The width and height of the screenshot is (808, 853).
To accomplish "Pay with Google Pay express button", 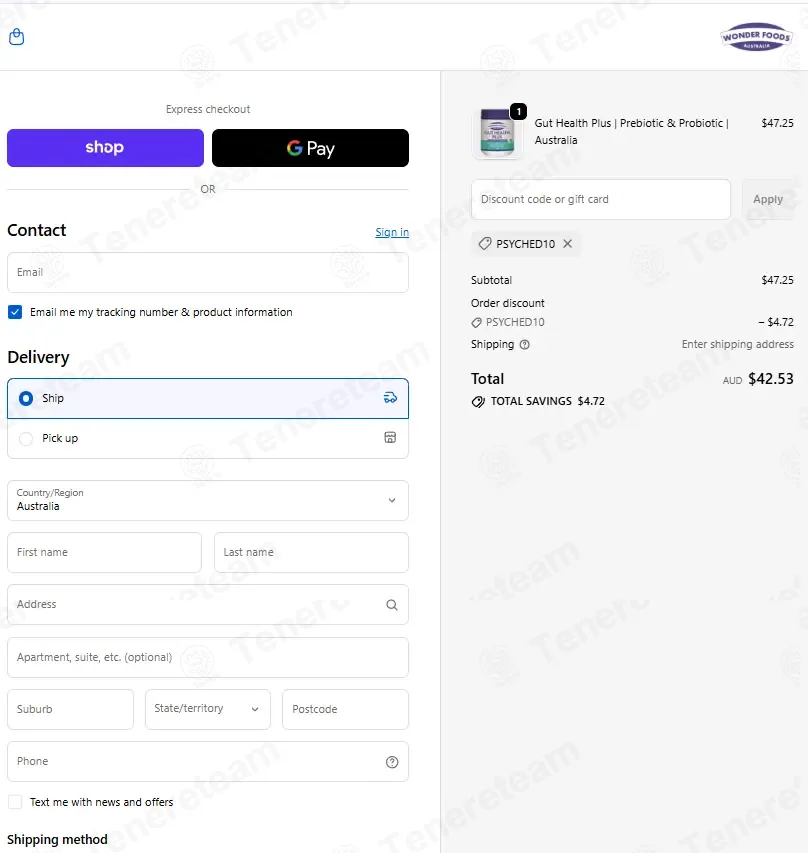I will click(310, 148).
